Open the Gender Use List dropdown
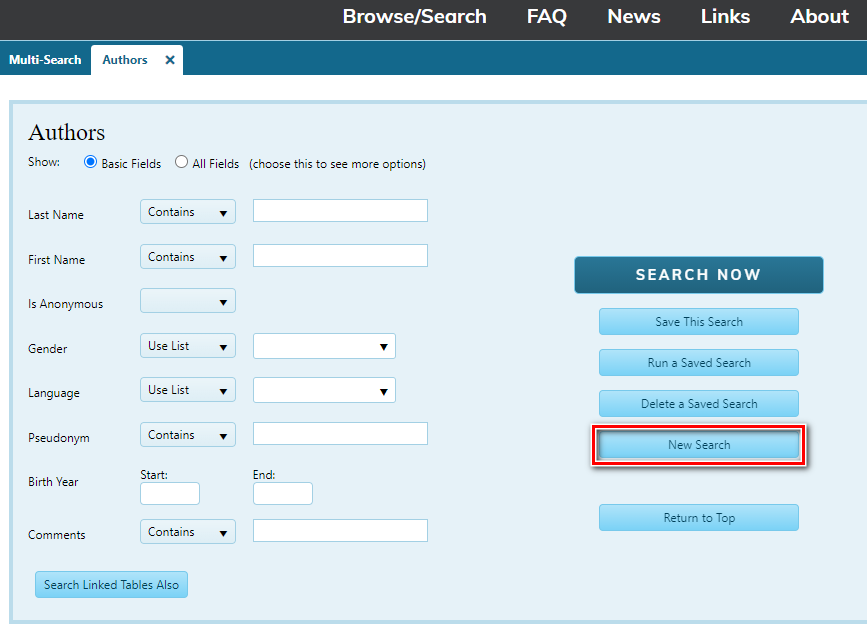The width and height of the screenshot is (867, 632). (x=188, y=346)
